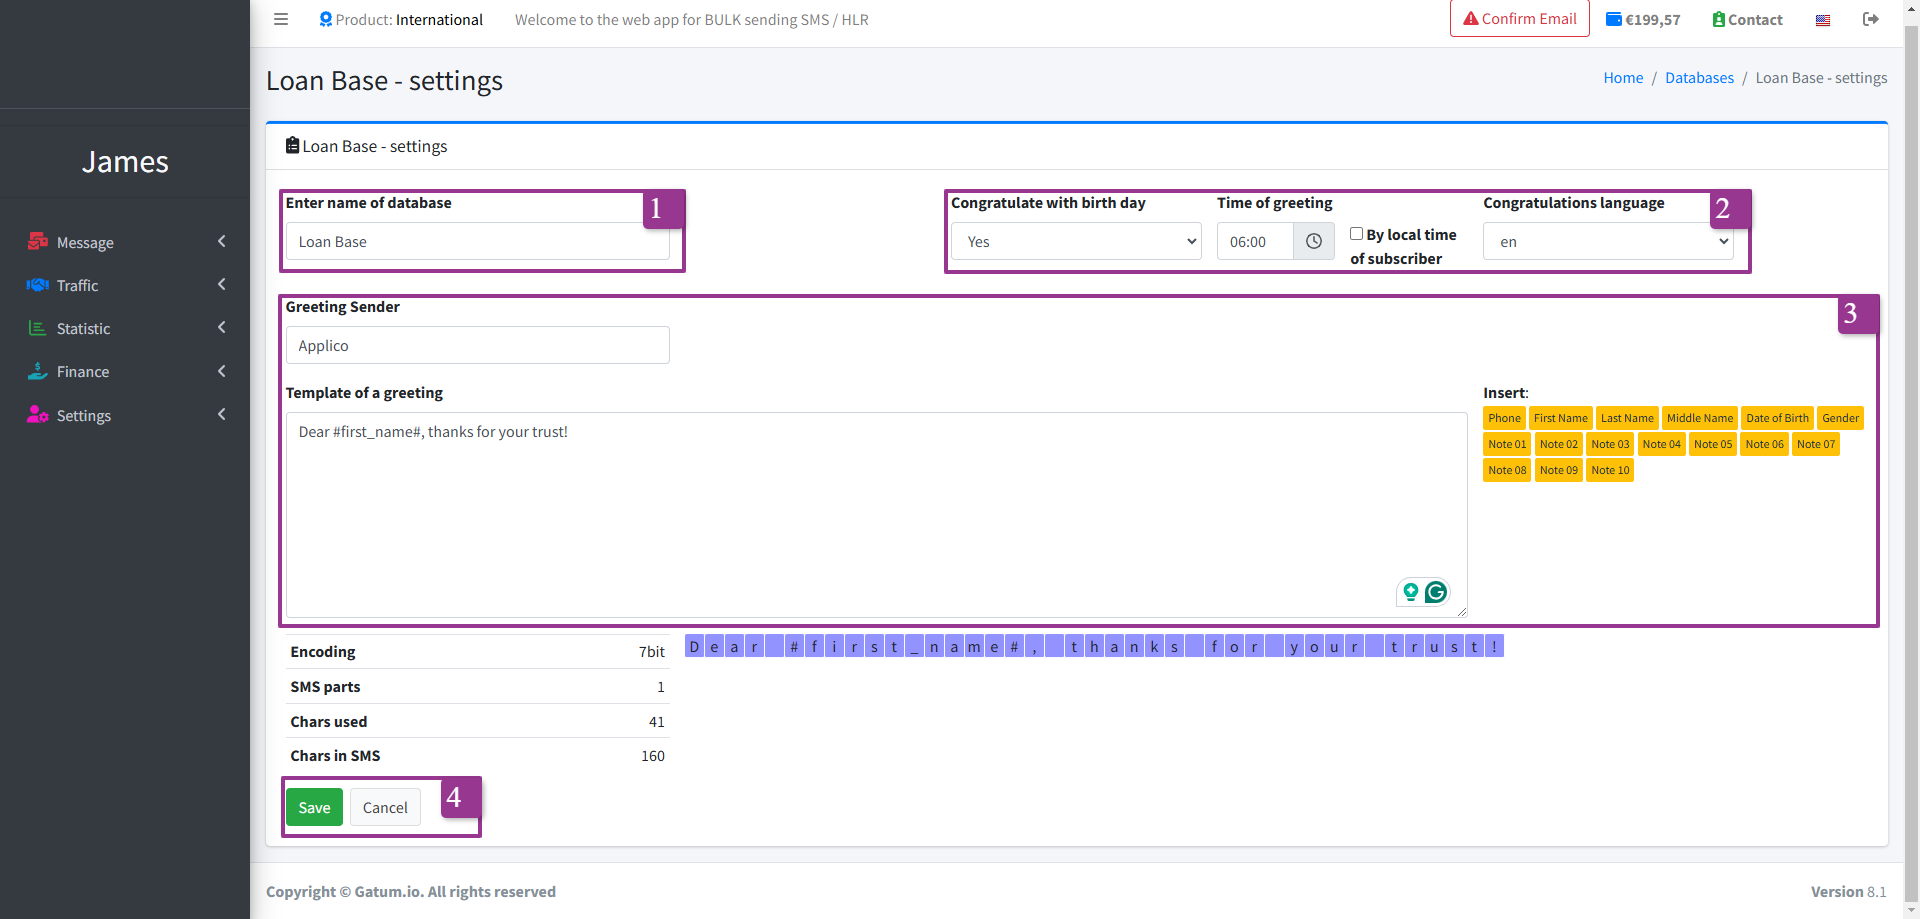Image resolution: width=1920 pixels, height=919 pixels.
Task: Change the Congratulations language dropdown
Action: coord(1607,241)
